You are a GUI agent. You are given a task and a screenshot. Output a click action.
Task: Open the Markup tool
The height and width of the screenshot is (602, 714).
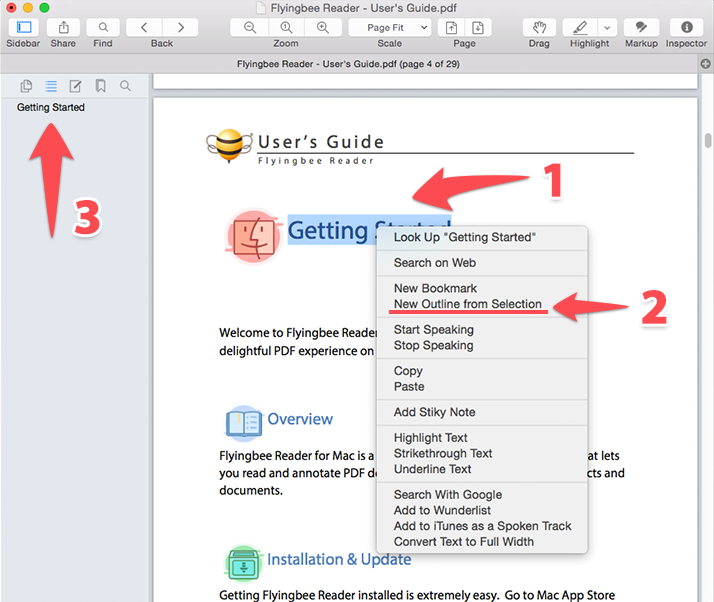(641, 28)
